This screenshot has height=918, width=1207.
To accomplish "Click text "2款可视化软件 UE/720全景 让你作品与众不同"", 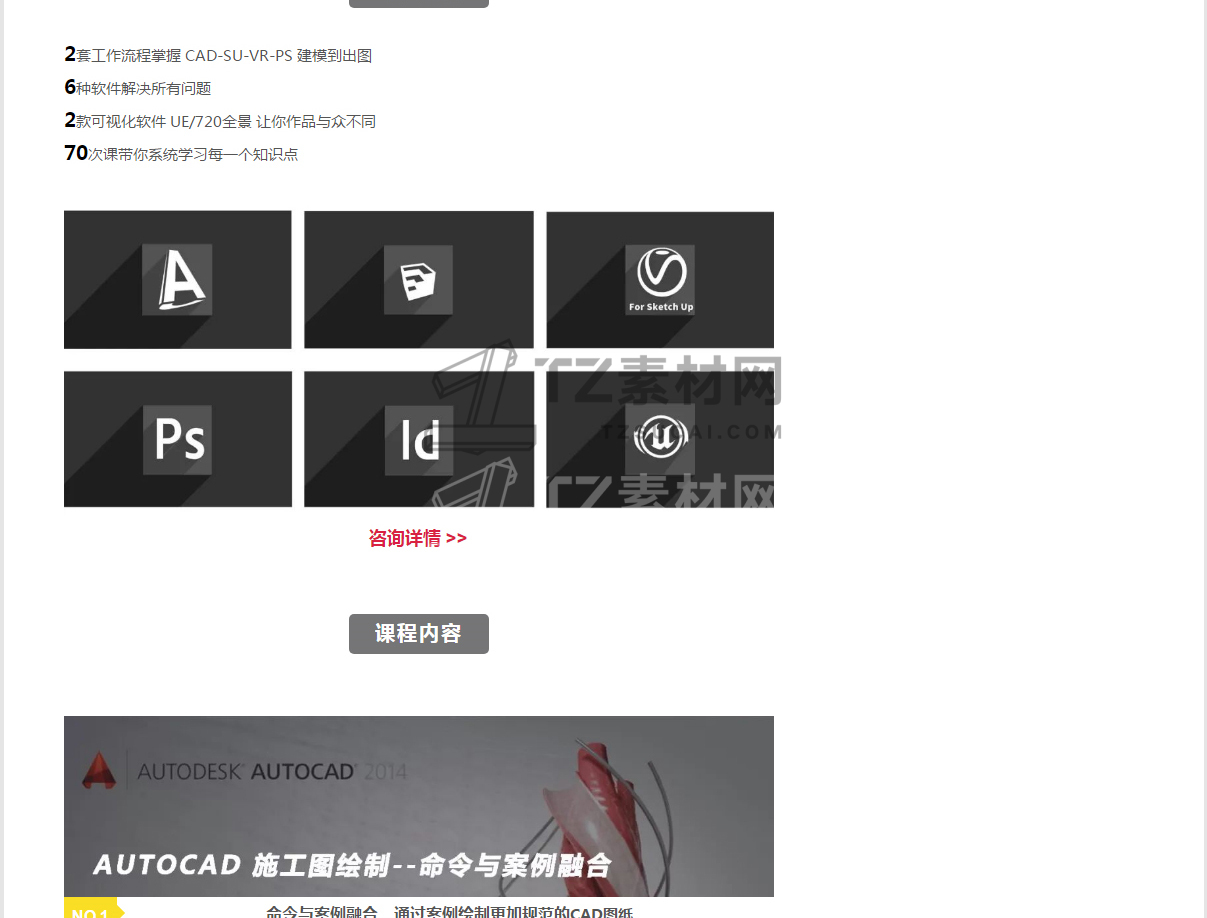I will coord(220,121).
